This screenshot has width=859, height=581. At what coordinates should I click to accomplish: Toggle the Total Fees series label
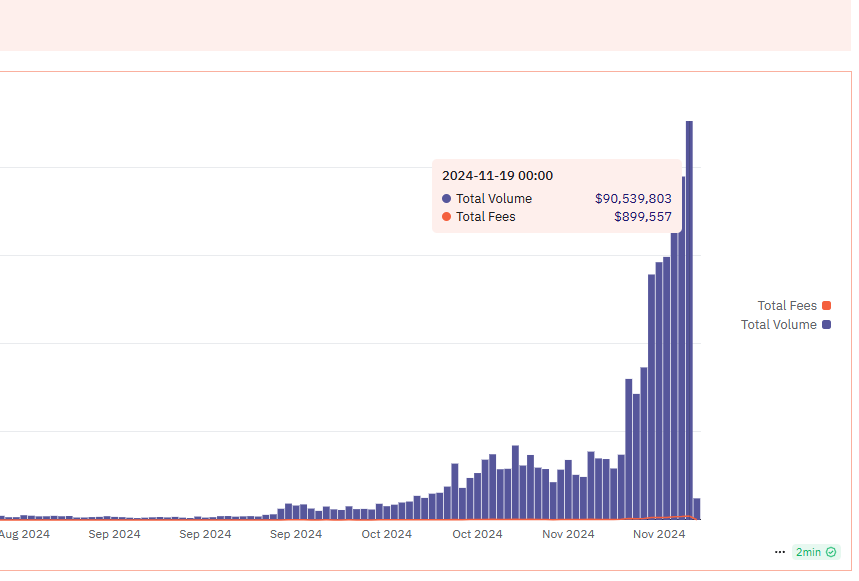(786, 306)
